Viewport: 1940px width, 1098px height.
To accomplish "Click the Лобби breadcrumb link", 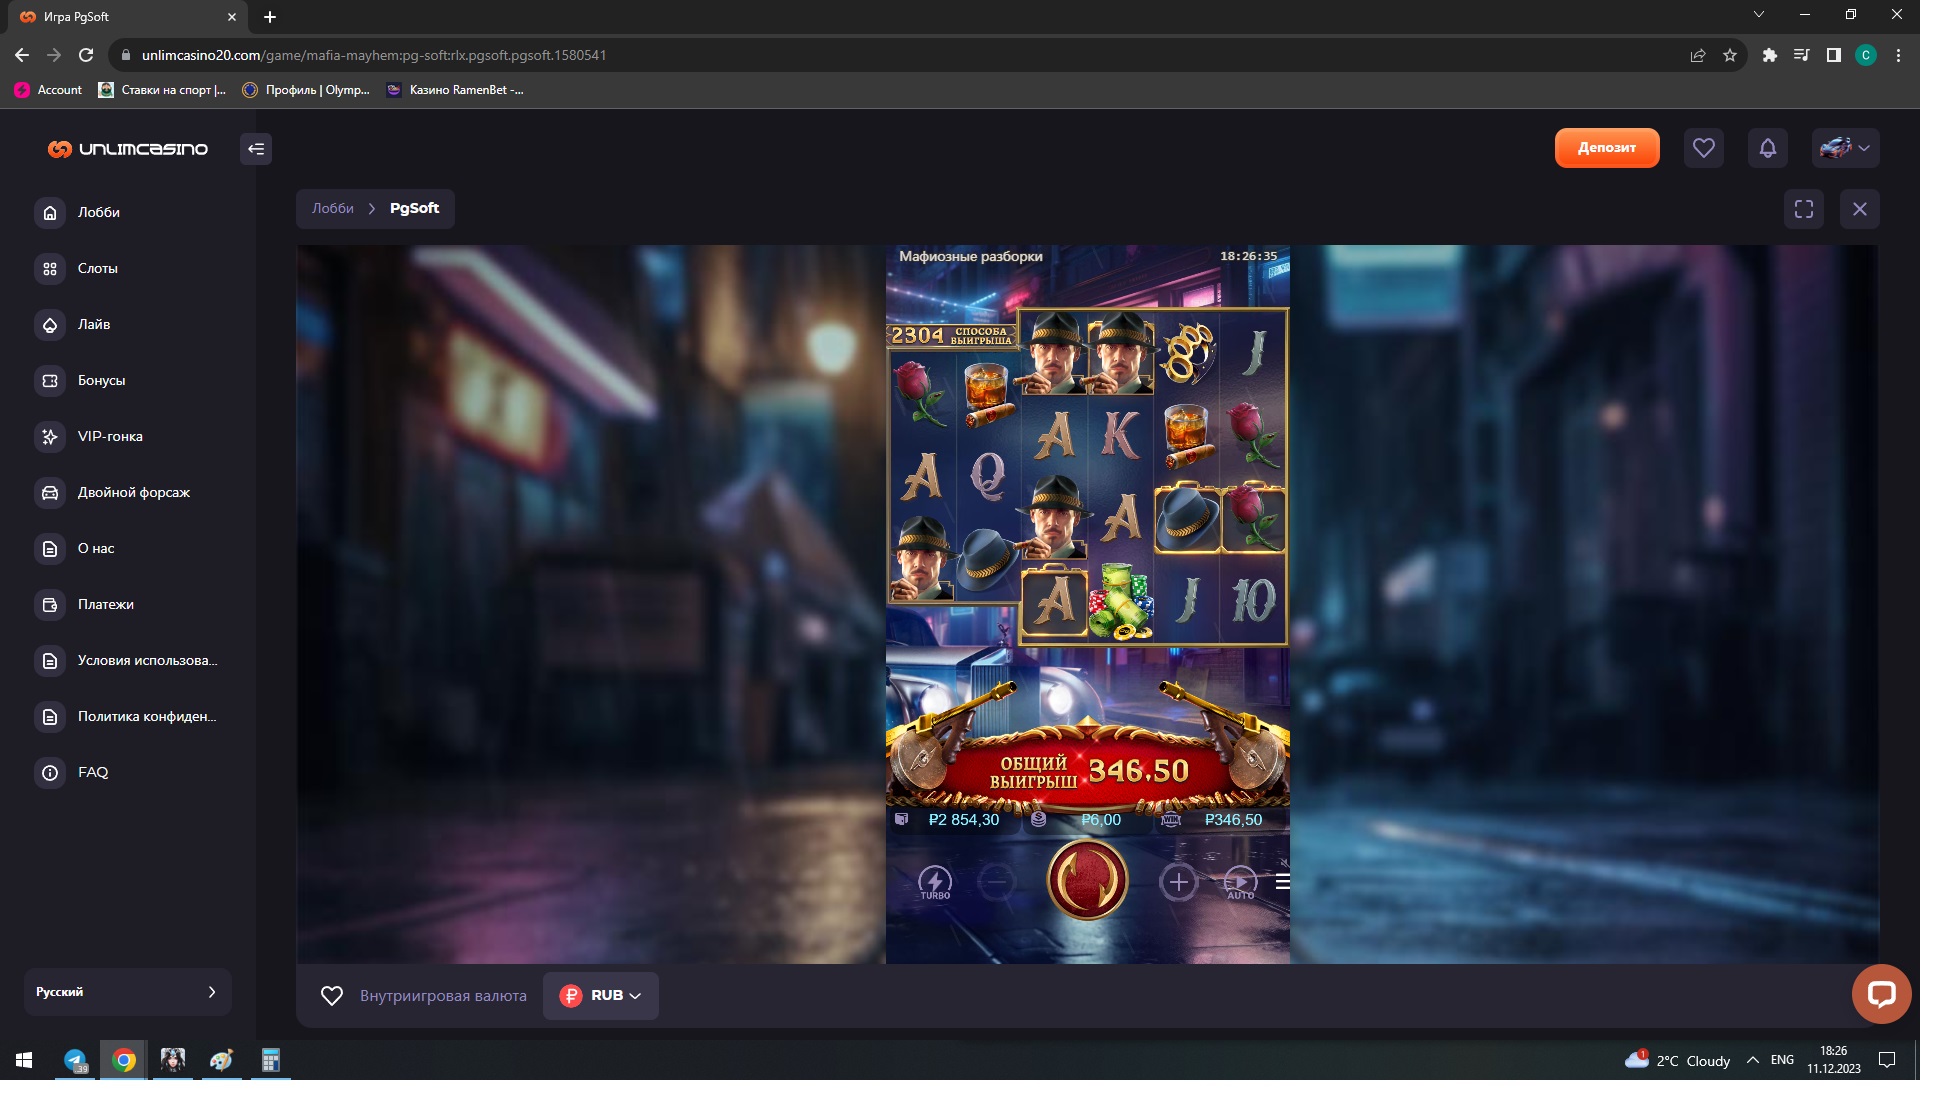I will (x=332, y=208).
